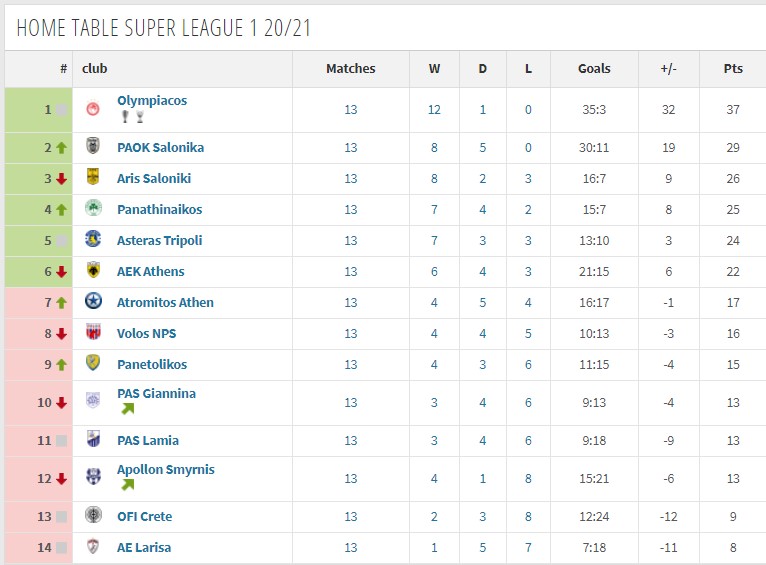Click the PAOK Salonika crest icon

click(x=93, y=146)
